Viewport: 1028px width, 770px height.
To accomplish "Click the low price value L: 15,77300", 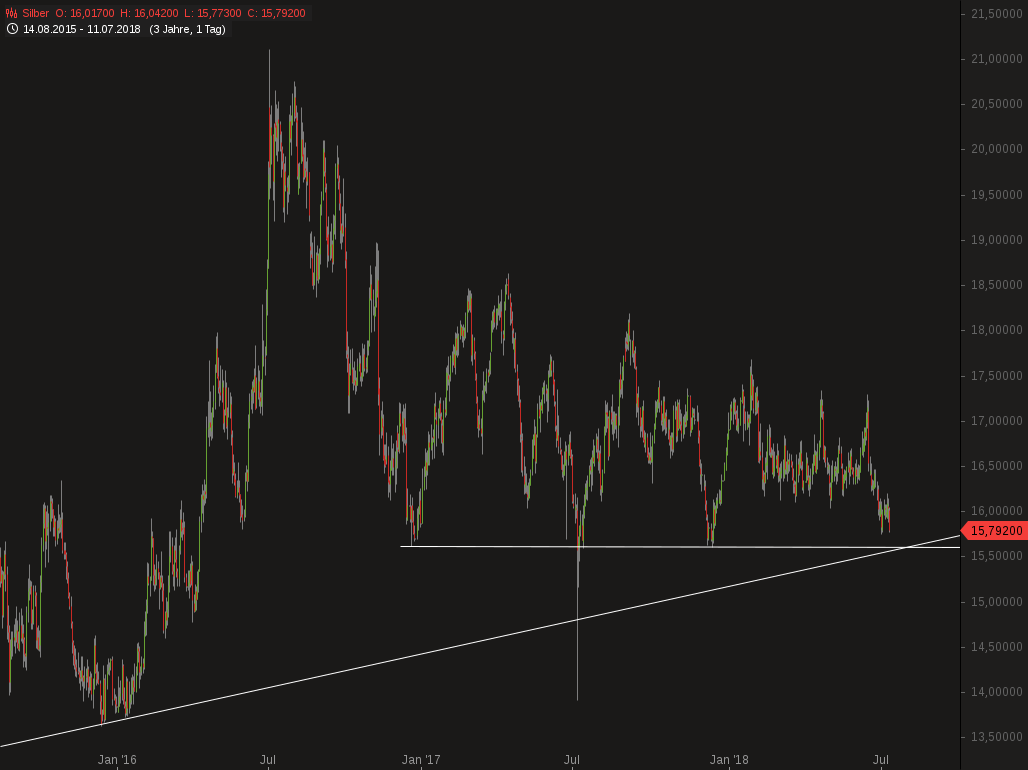I will click(214, 14).
